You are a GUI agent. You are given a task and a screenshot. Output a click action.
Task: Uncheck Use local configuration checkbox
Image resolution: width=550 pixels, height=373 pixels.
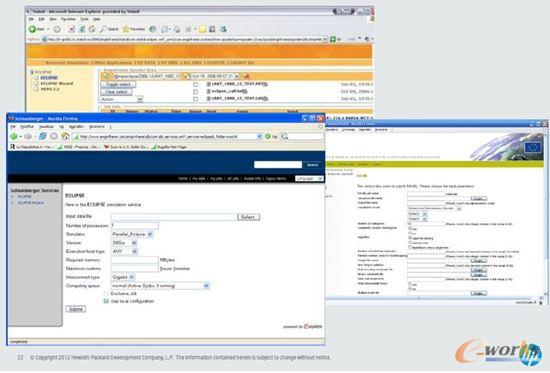106,301
